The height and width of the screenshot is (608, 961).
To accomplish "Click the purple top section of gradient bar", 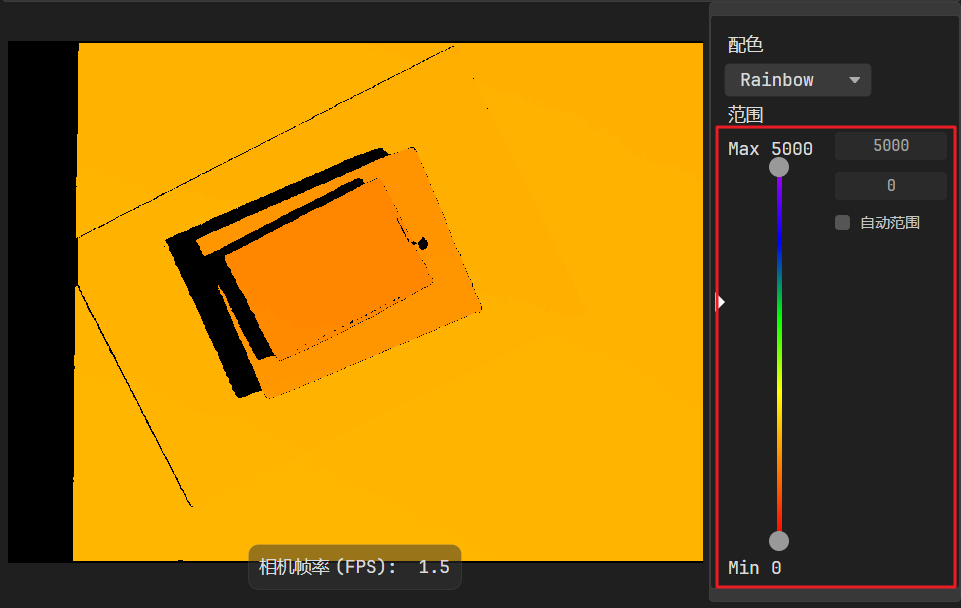I will pos(778,195).
